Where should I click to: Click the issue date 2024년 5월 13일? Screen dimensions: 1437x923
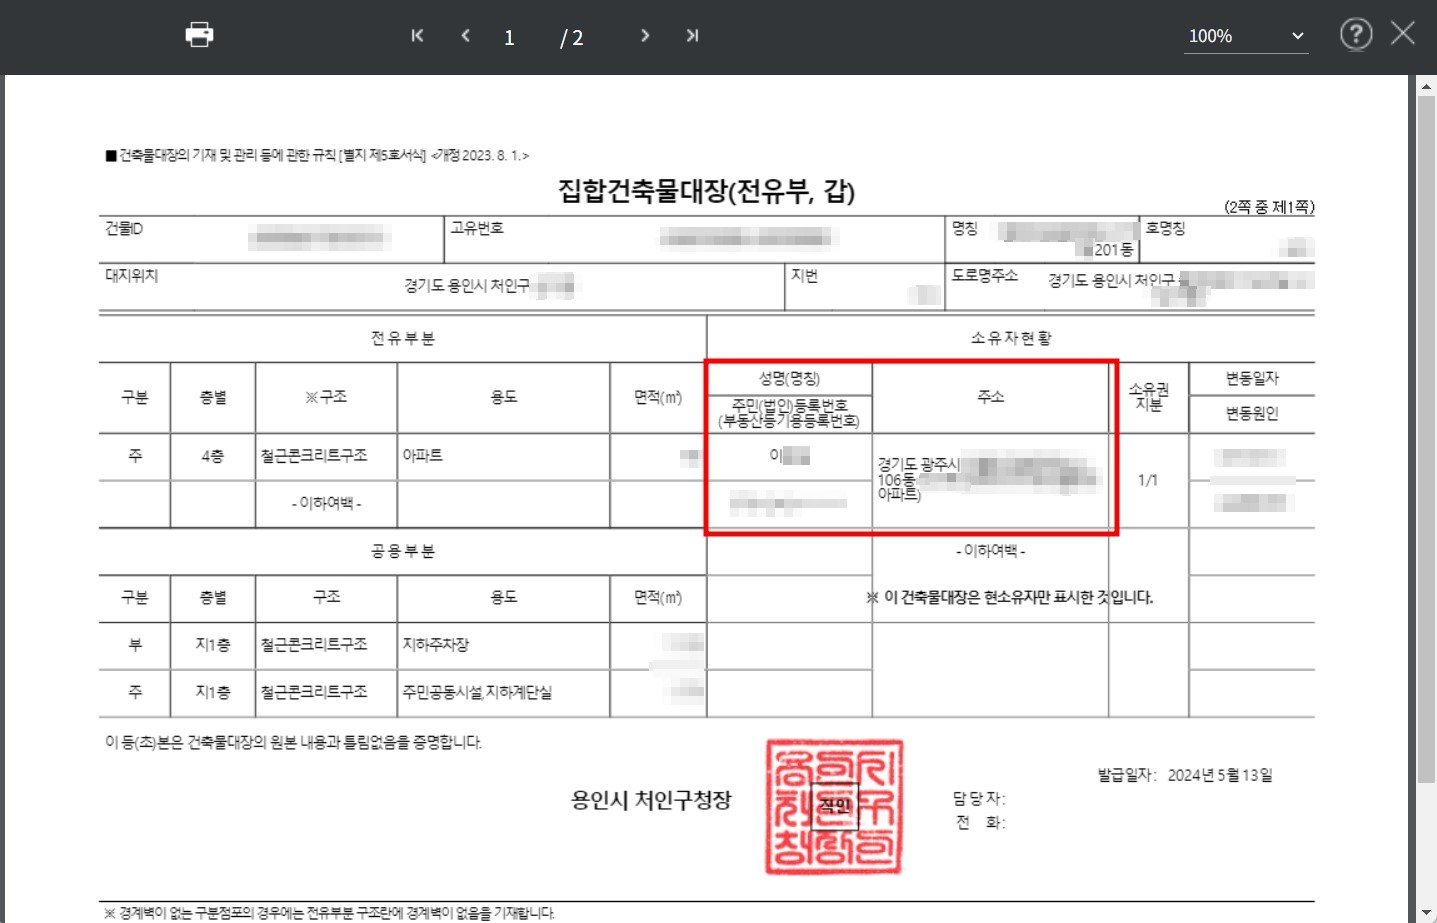(1220, 775)
